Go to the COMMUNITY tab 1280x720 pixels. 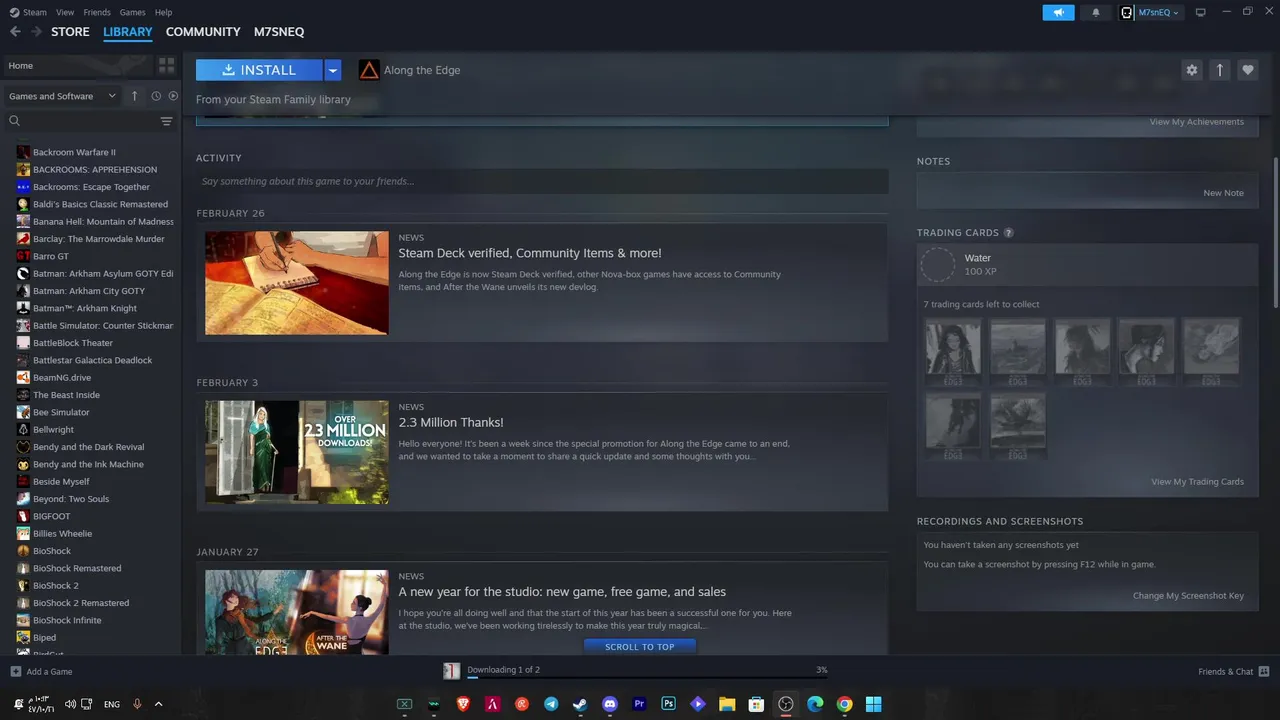click(203, 32)
